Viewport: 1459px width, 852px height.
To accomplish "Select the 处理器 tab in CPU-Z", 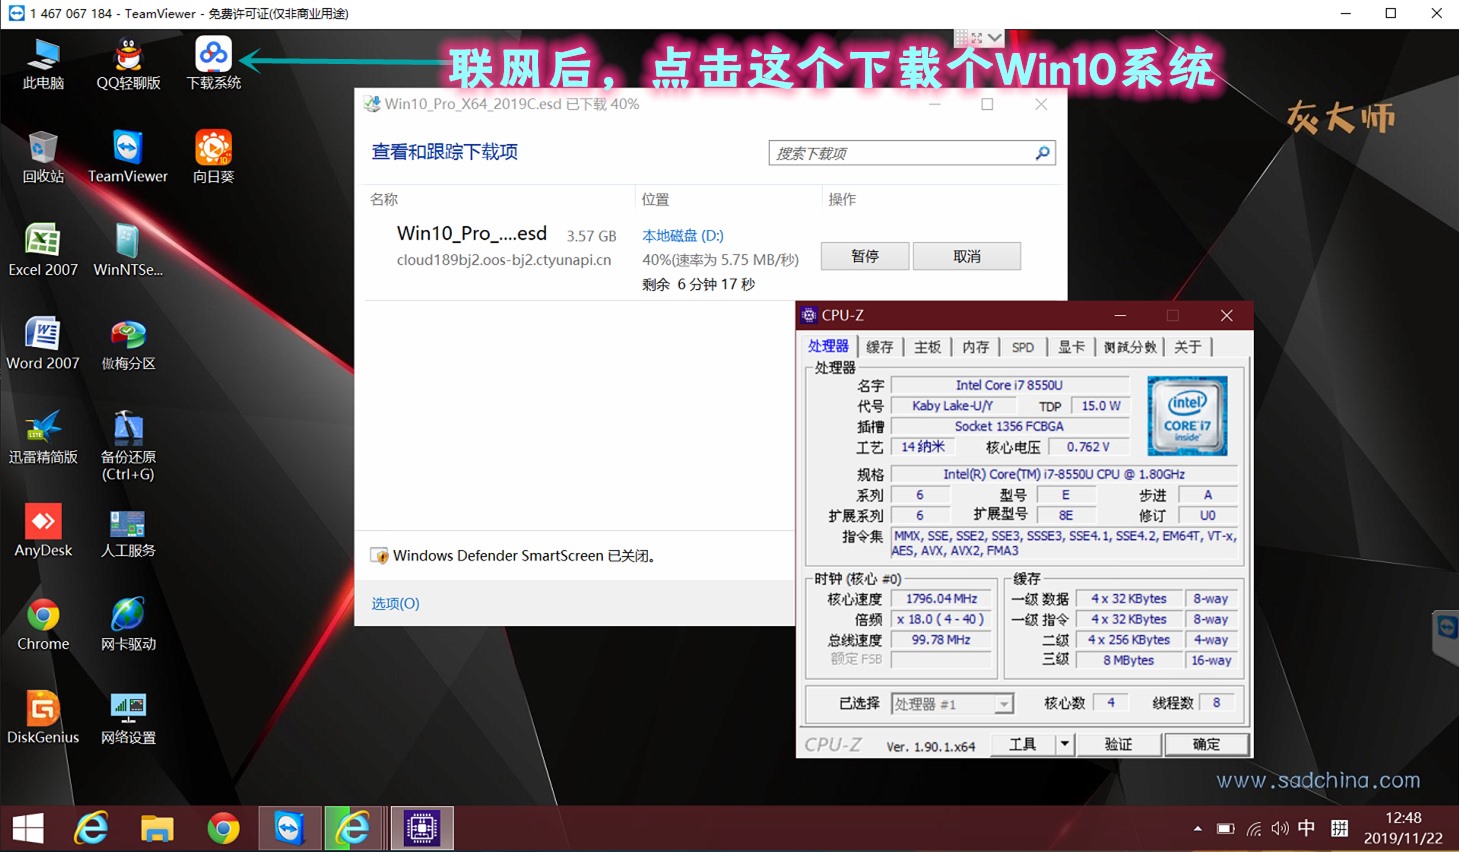I will click(x=828, y=346).
